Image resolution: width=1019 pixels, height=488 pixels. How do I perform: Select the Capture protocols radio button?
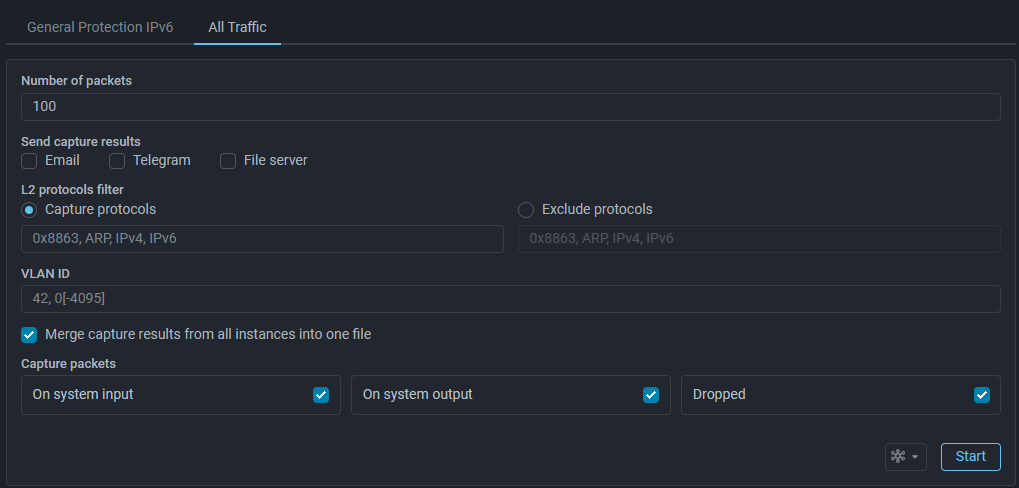click(29, 210)
